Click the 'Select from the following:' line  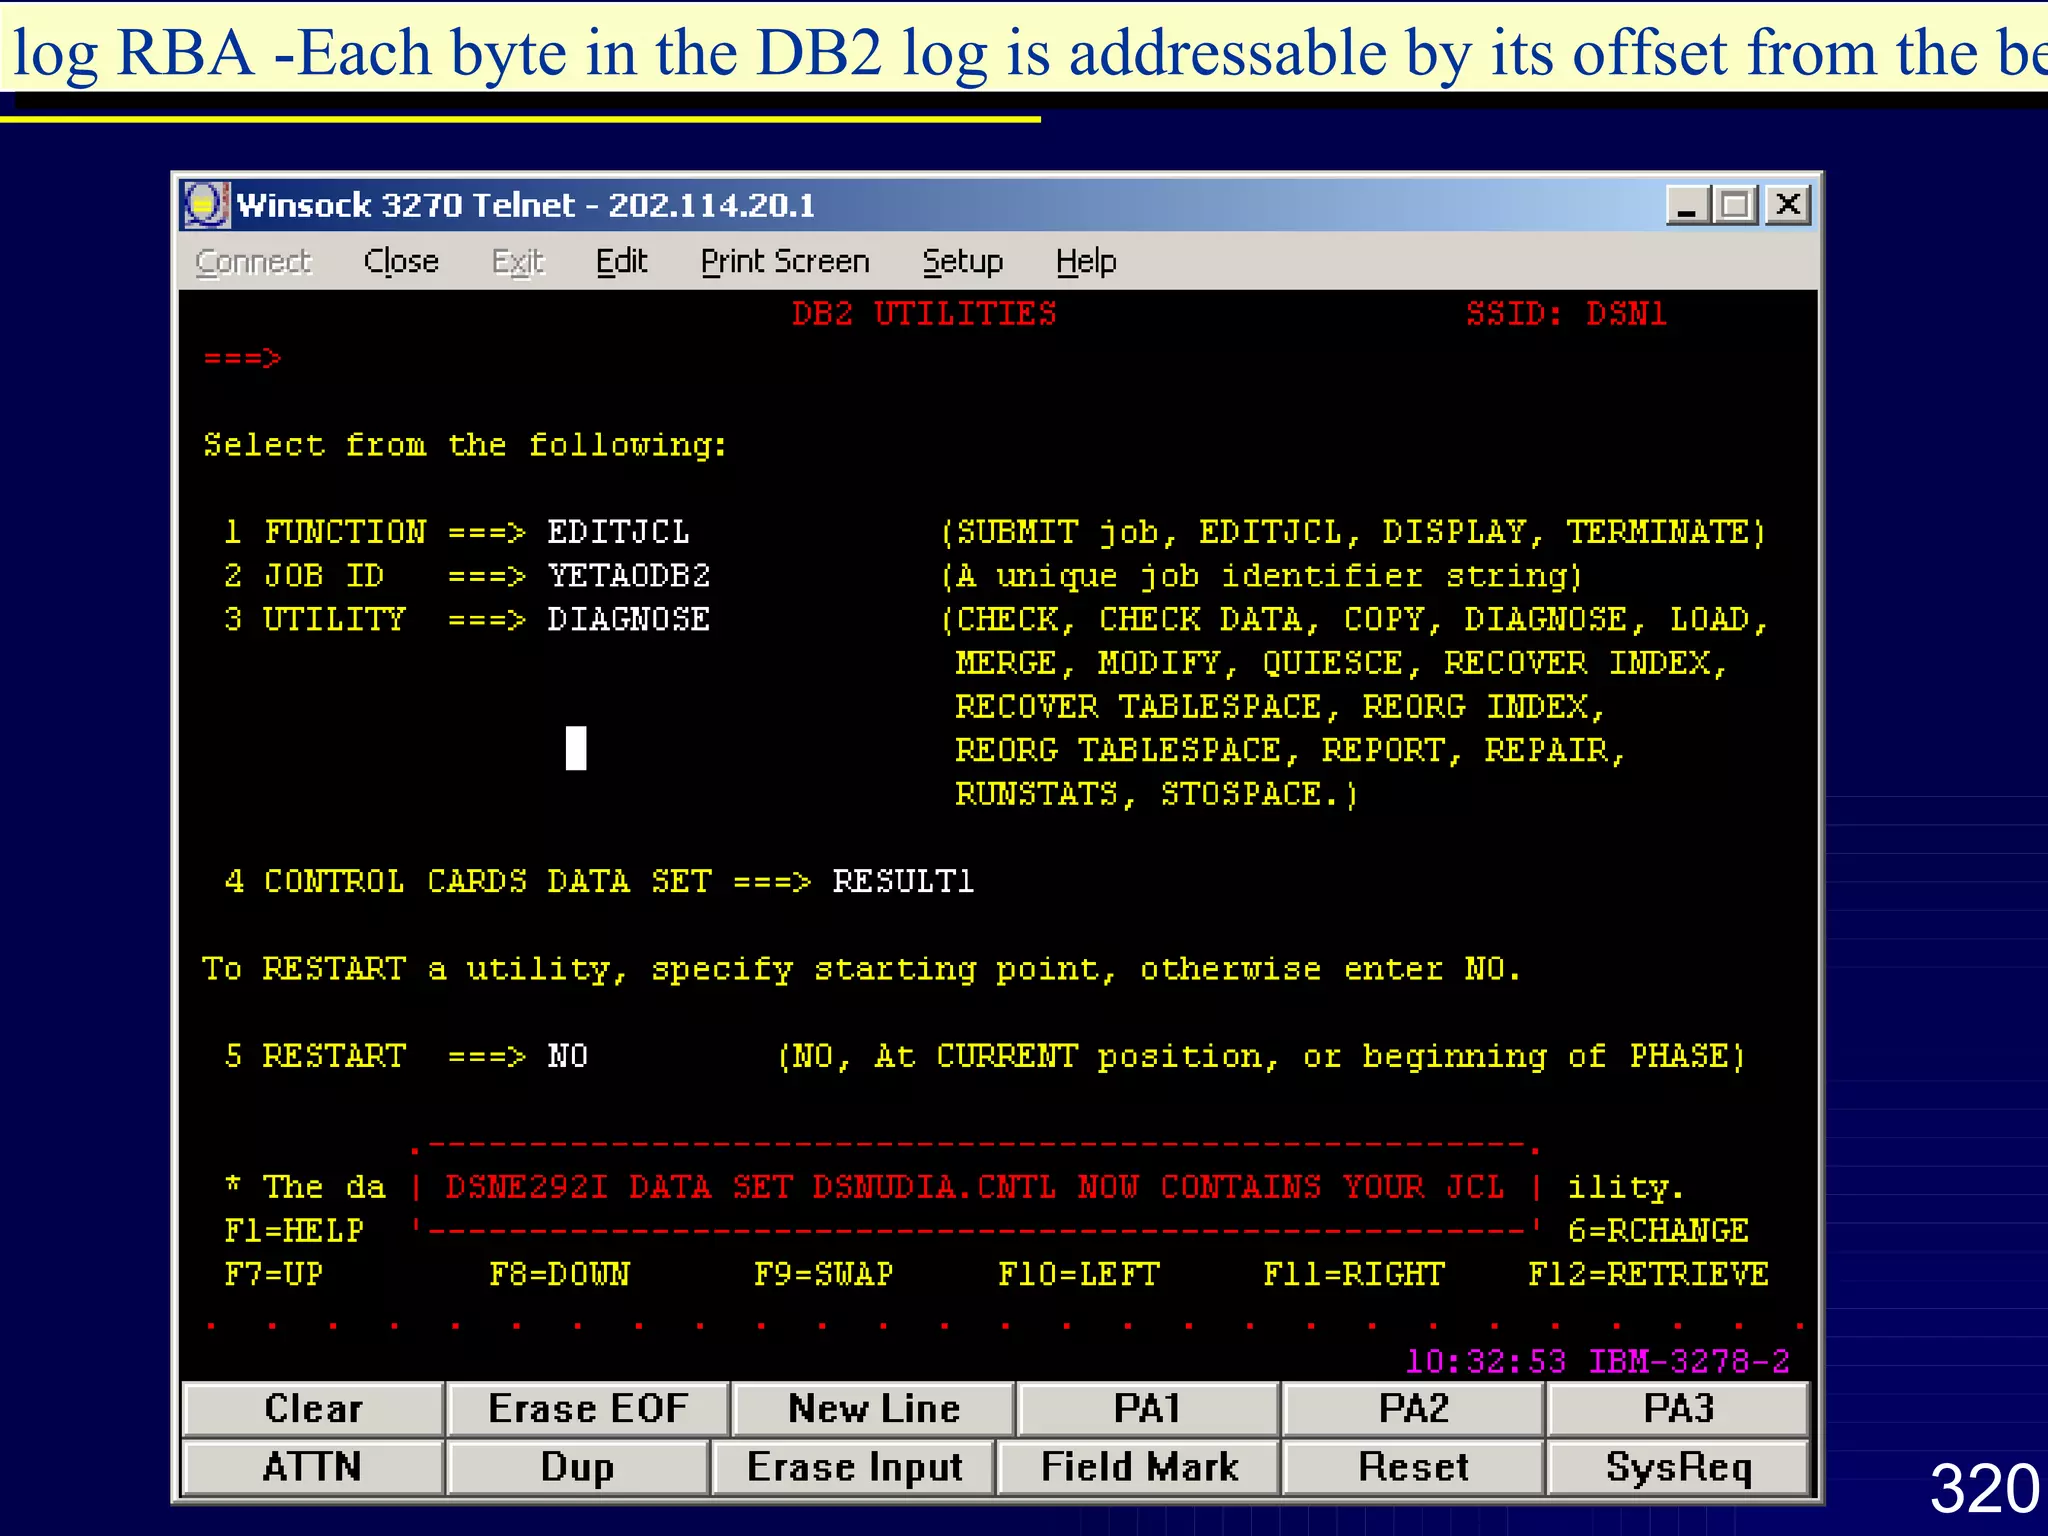pyautogui.click(x=466, y=445)
